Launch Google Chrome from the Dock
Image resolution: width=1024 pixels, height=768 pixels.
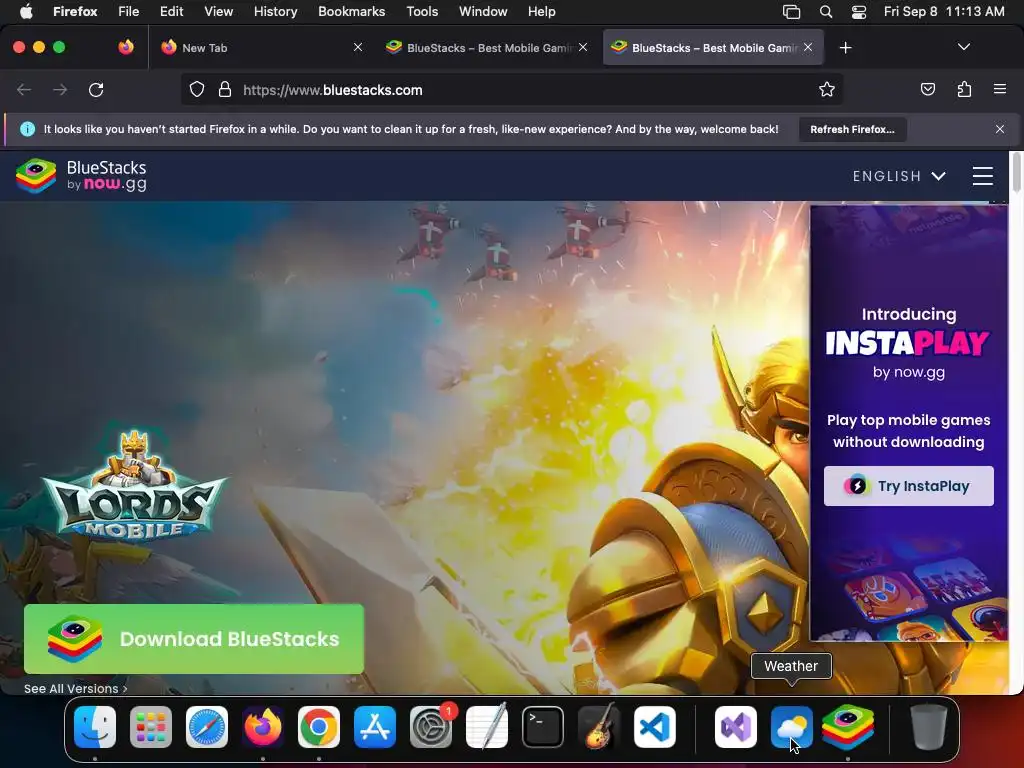[319, 727]
